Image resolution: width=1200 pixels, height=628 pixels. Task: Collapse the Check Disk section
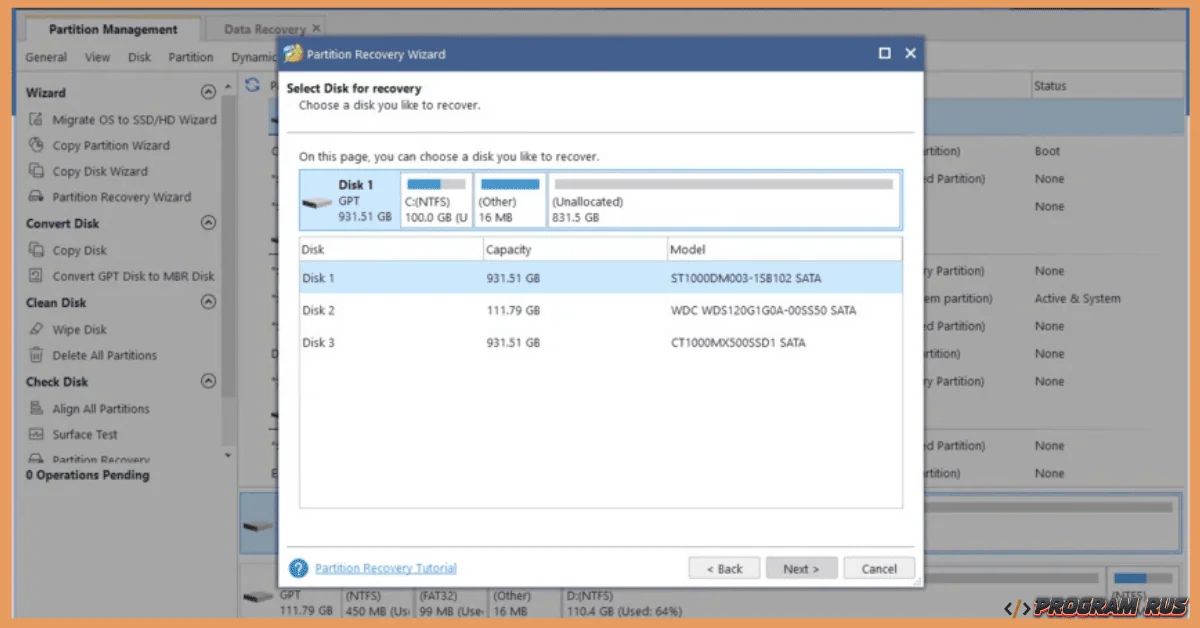pyautogui.click(x=208, y=381)
